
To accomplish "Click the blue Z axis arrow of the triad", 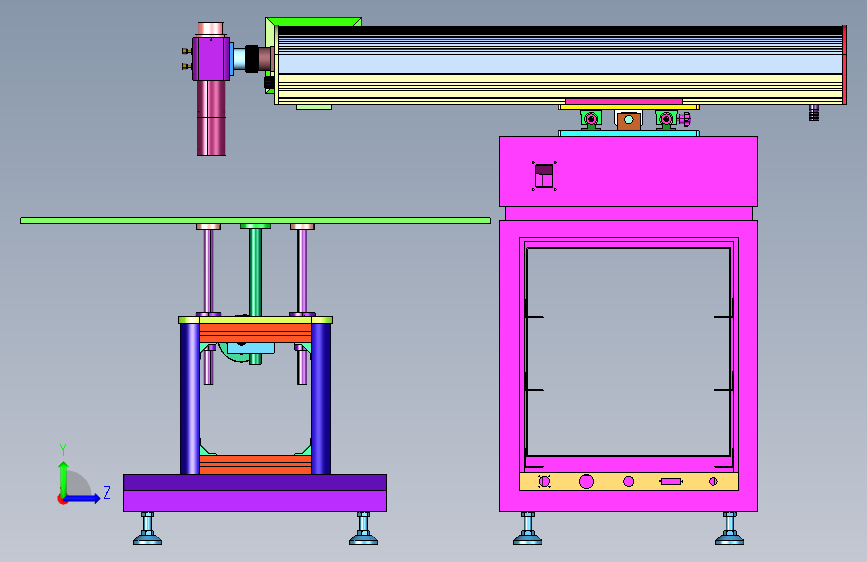I will click(x=83, y=498).
